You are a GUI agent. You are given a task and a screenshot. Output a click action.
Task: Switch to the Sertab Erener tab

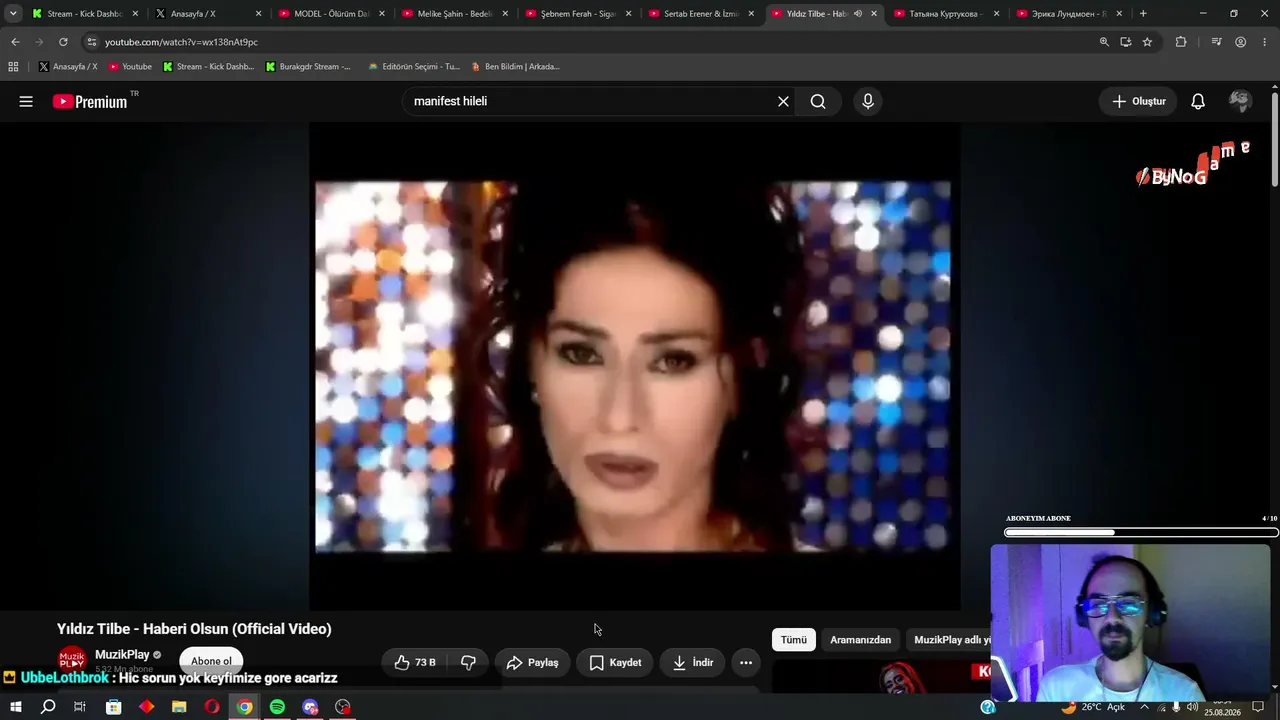point(702,14)
